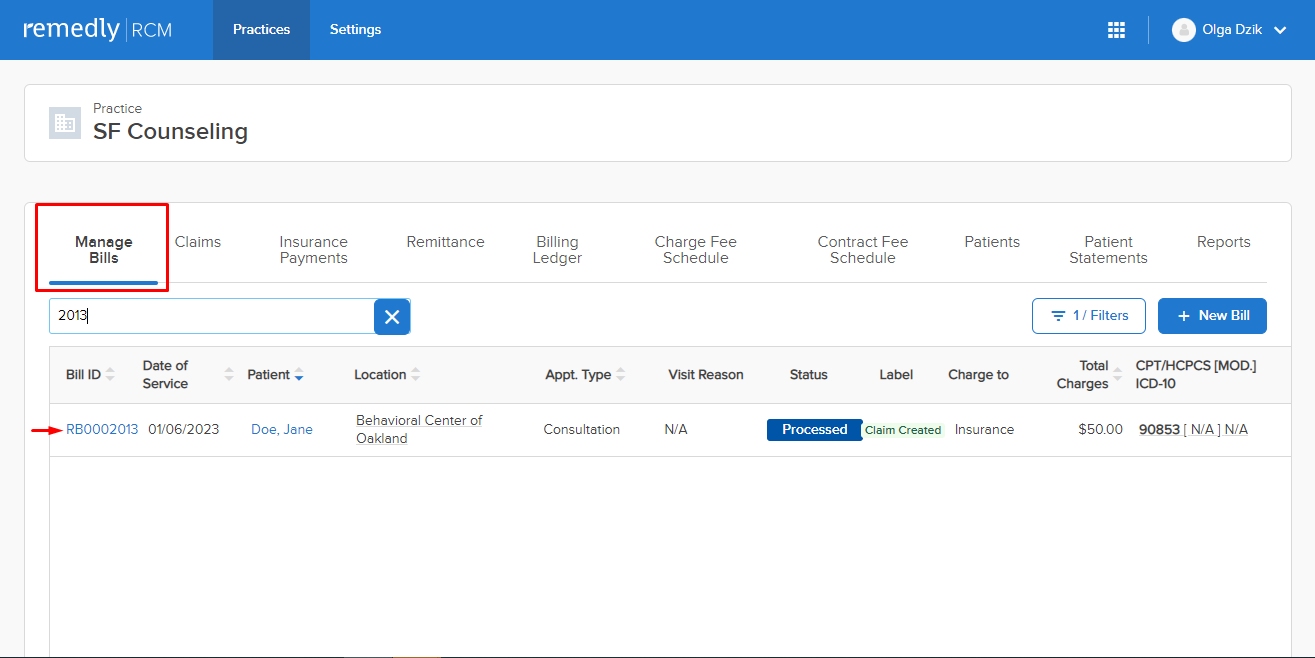Open the Remittance tab
Screen dimensions: 1315x658
point(445,242)
